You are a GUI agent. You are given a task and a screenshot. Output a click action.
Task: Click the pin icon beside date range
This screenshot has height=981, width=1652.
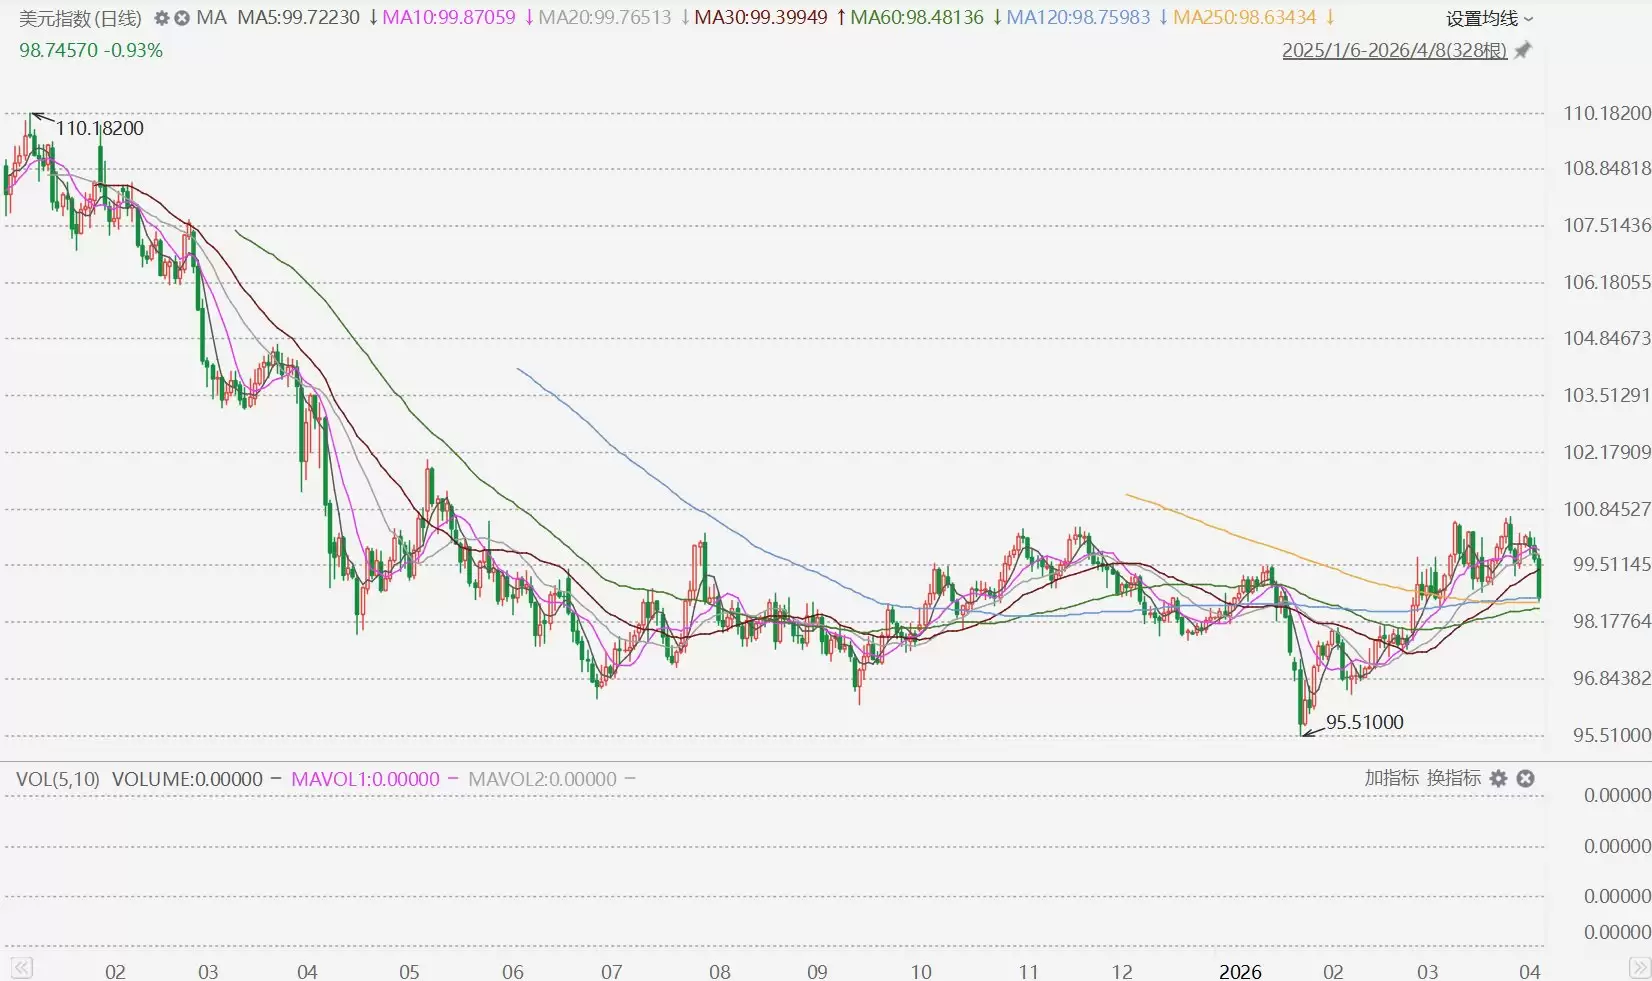coord(1523,50)
